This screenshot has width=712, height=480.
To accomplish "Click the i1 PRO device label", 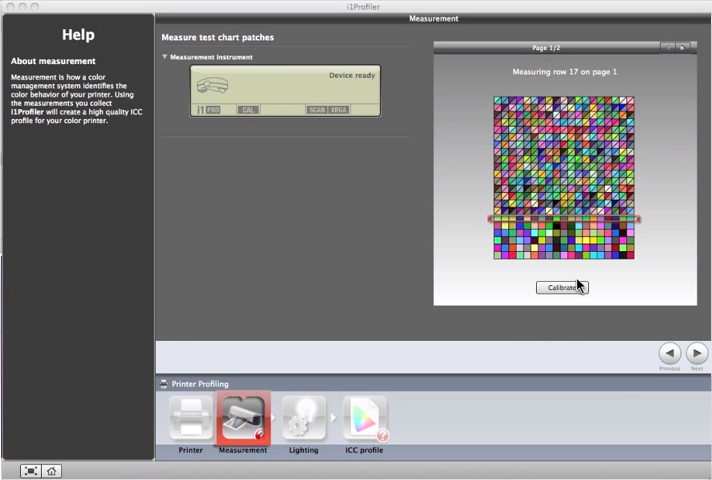I will tap(208, 109).
